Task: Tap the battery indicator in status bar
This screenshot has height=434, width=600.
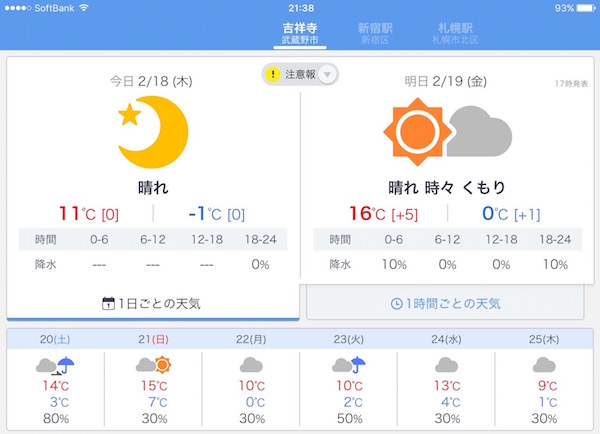Action: 586,8
